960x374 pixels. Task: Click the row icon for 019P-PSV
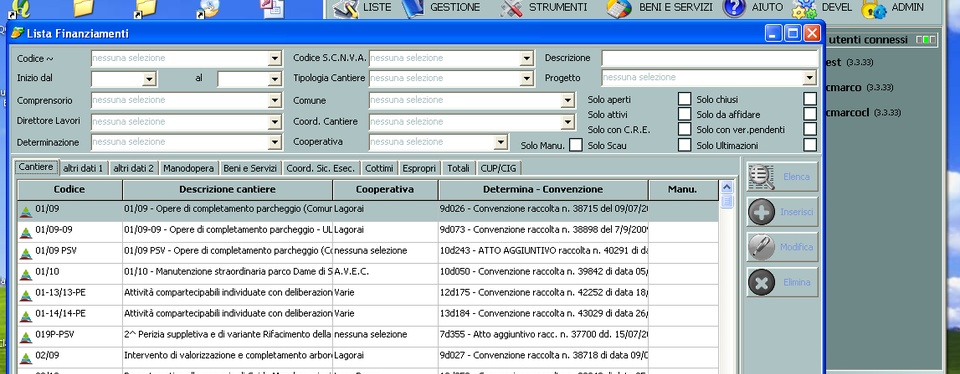point(26,337)
